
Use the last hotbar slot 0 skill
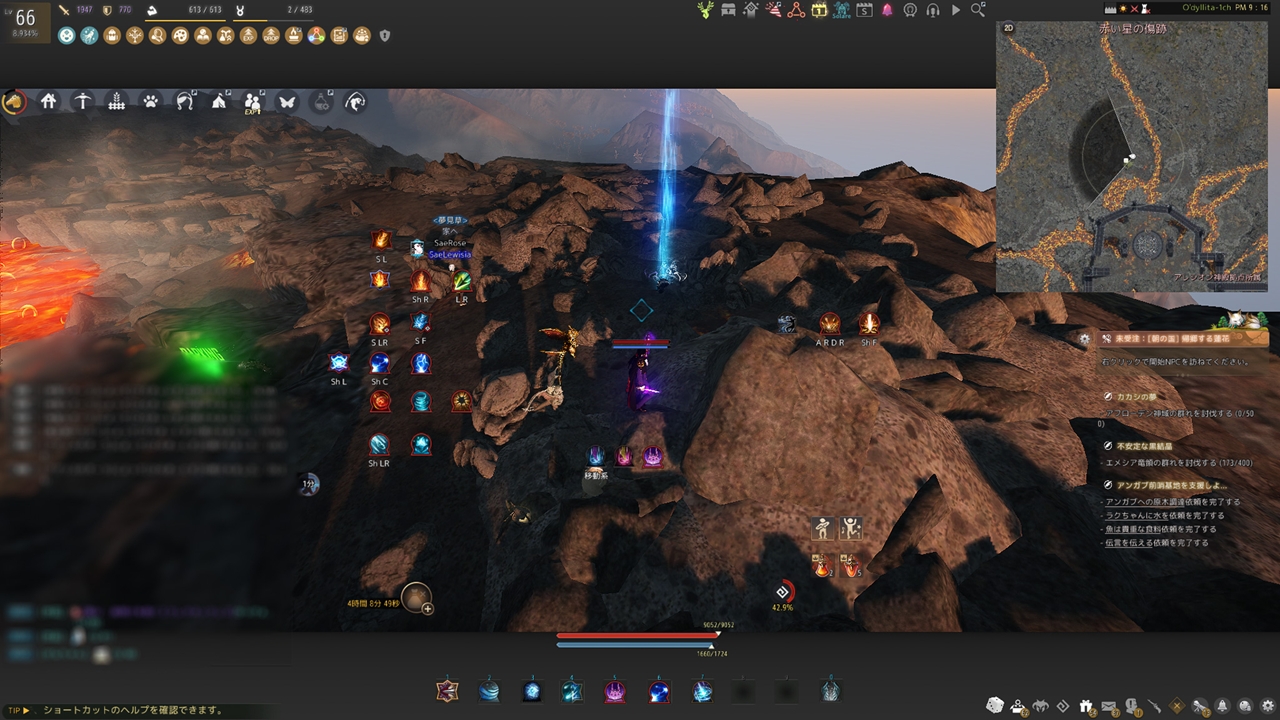pos(830,690)
